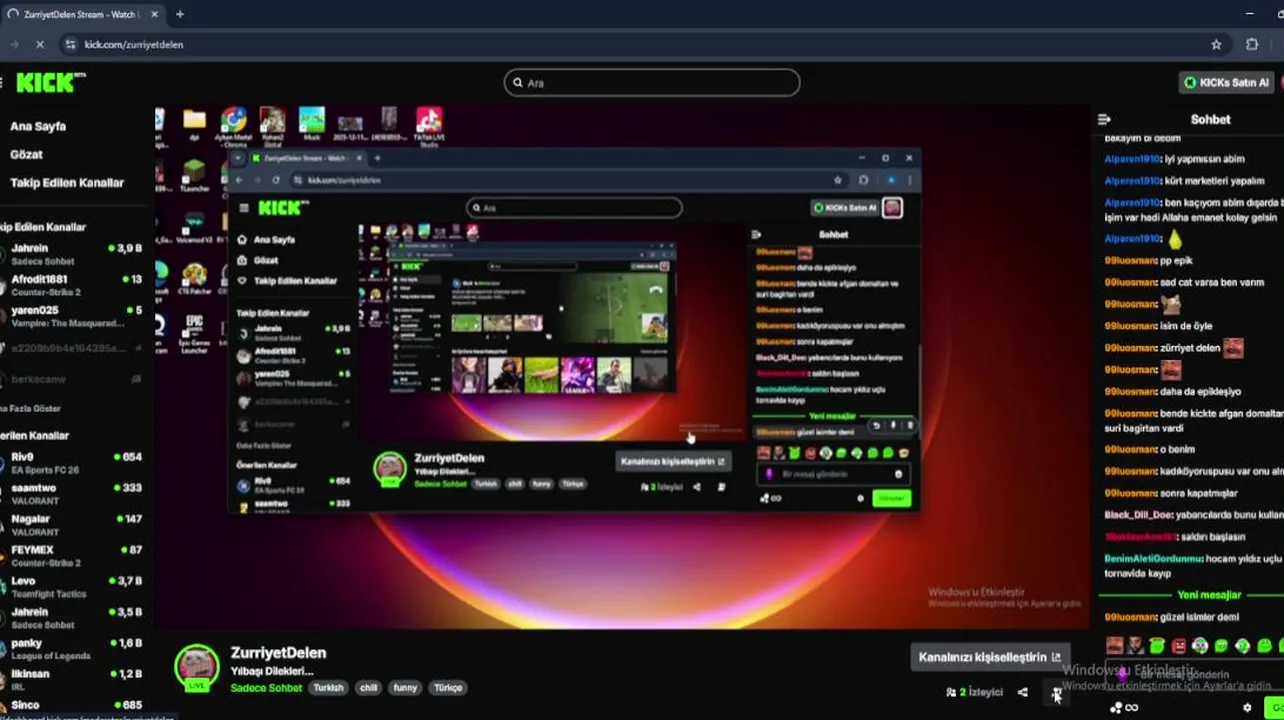Pick the bearded man emote in chat
1284x720 pixels.
pyautogui.click(x=1135, y=646)
